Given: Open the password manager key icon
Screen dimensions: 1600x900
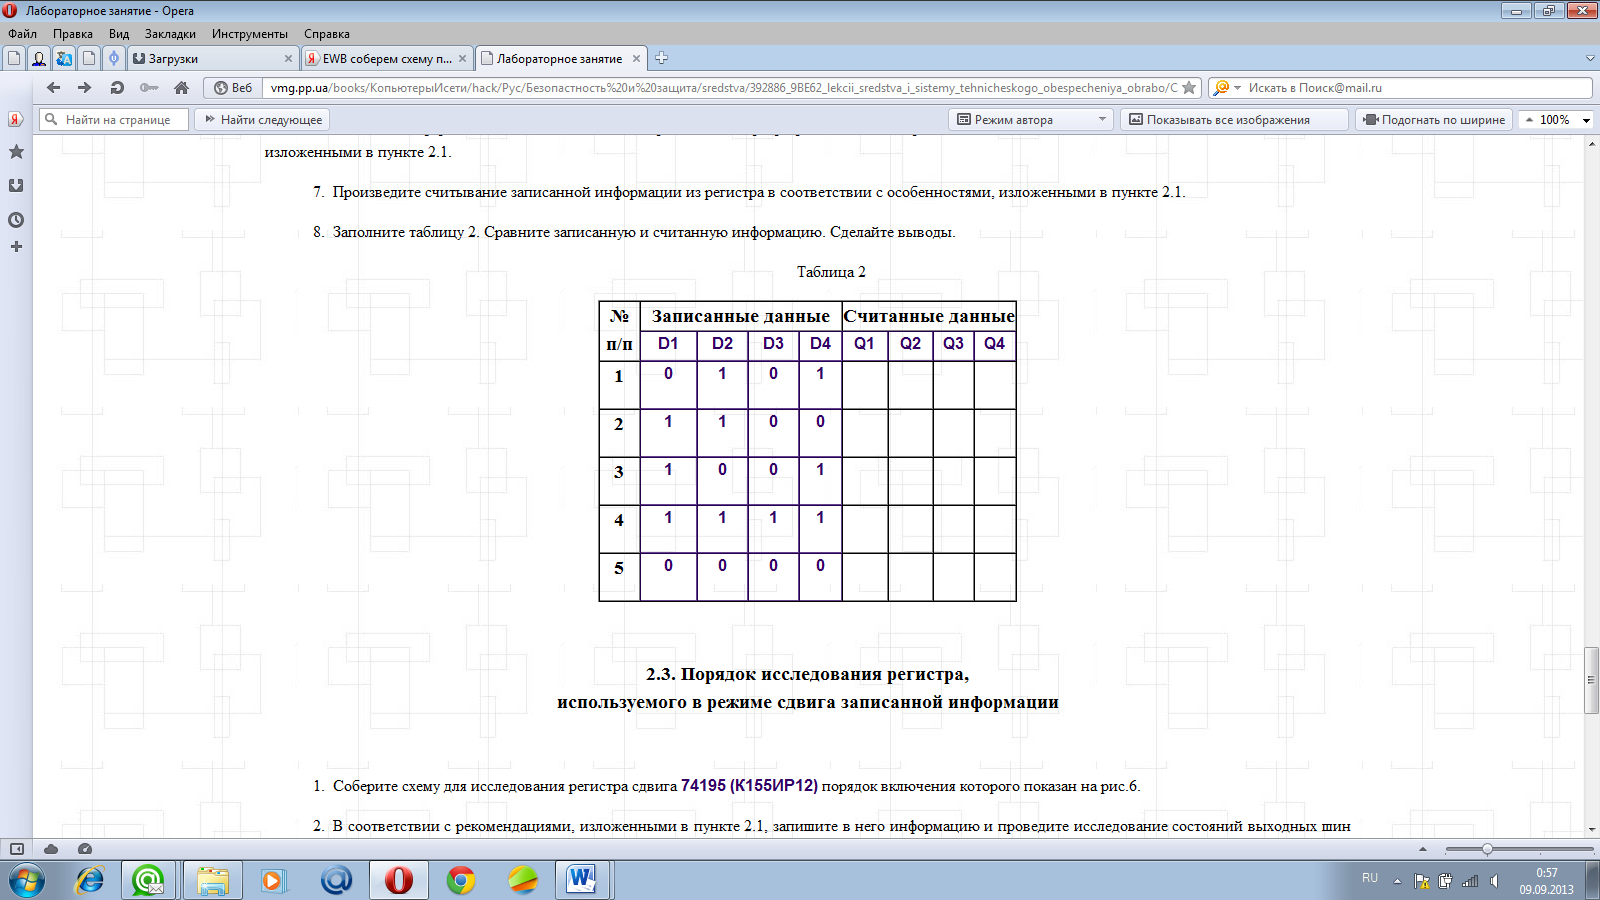Looking at the screenshot, I should click(149, 88).
